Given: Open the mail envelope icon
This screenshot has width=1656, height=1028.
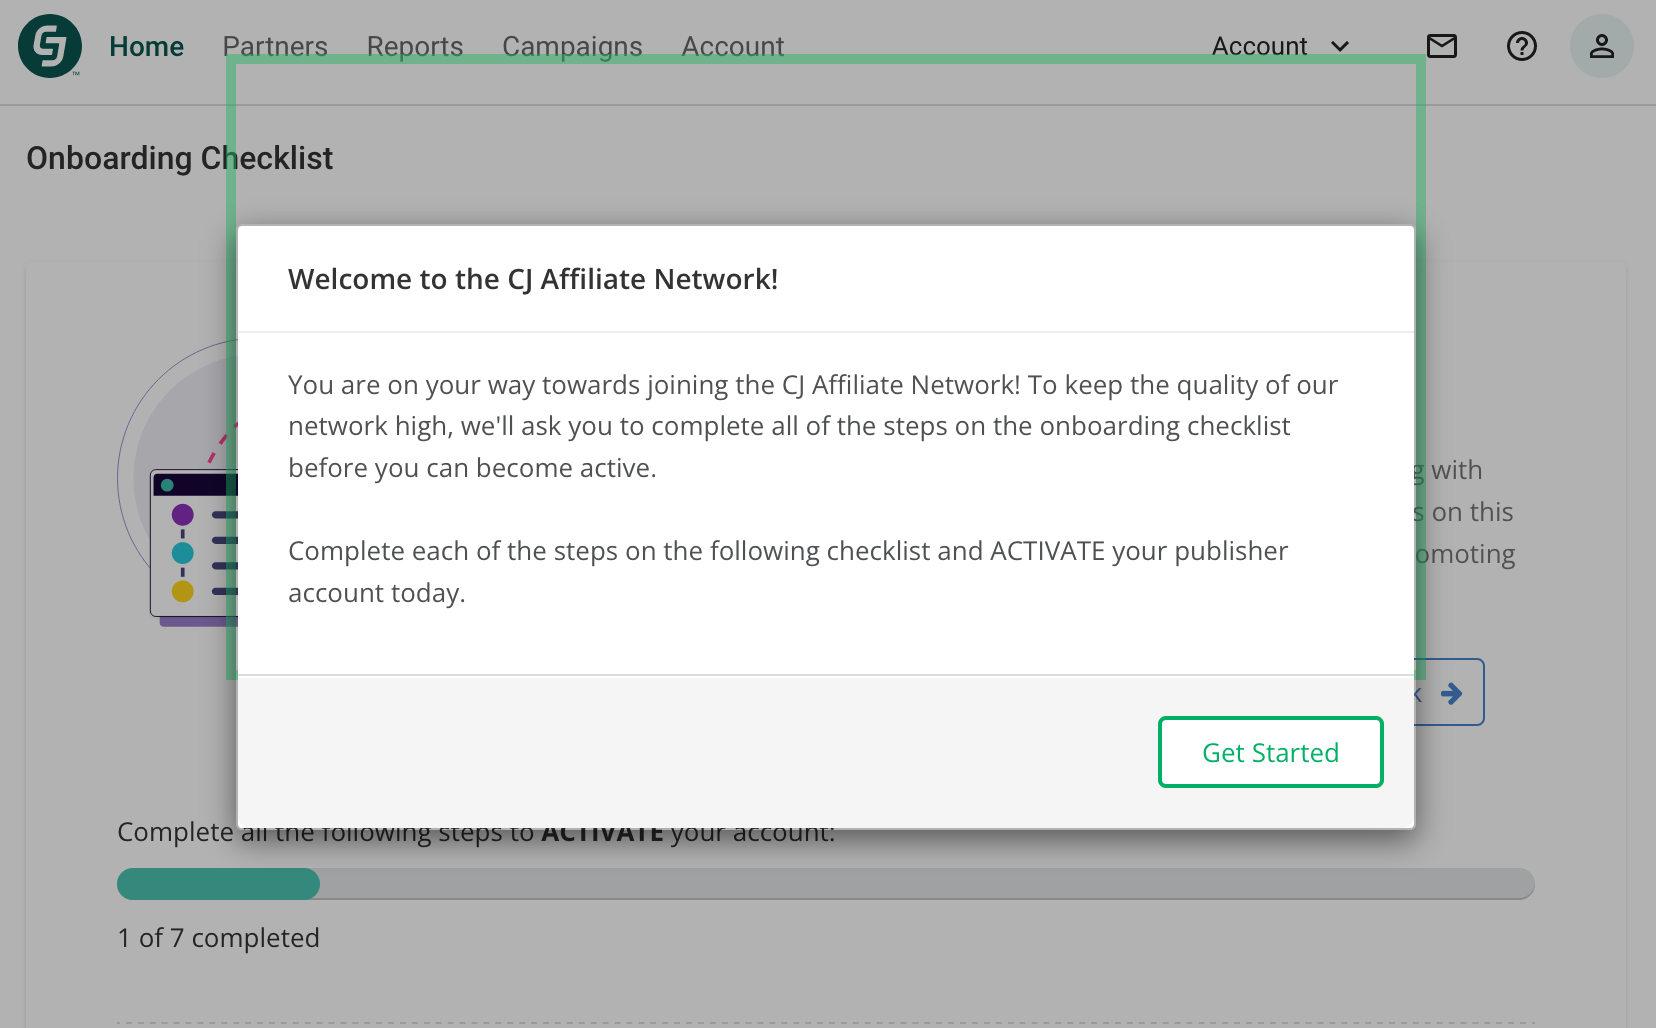Looking at the screenshot, I should [x=1442, y=46].
